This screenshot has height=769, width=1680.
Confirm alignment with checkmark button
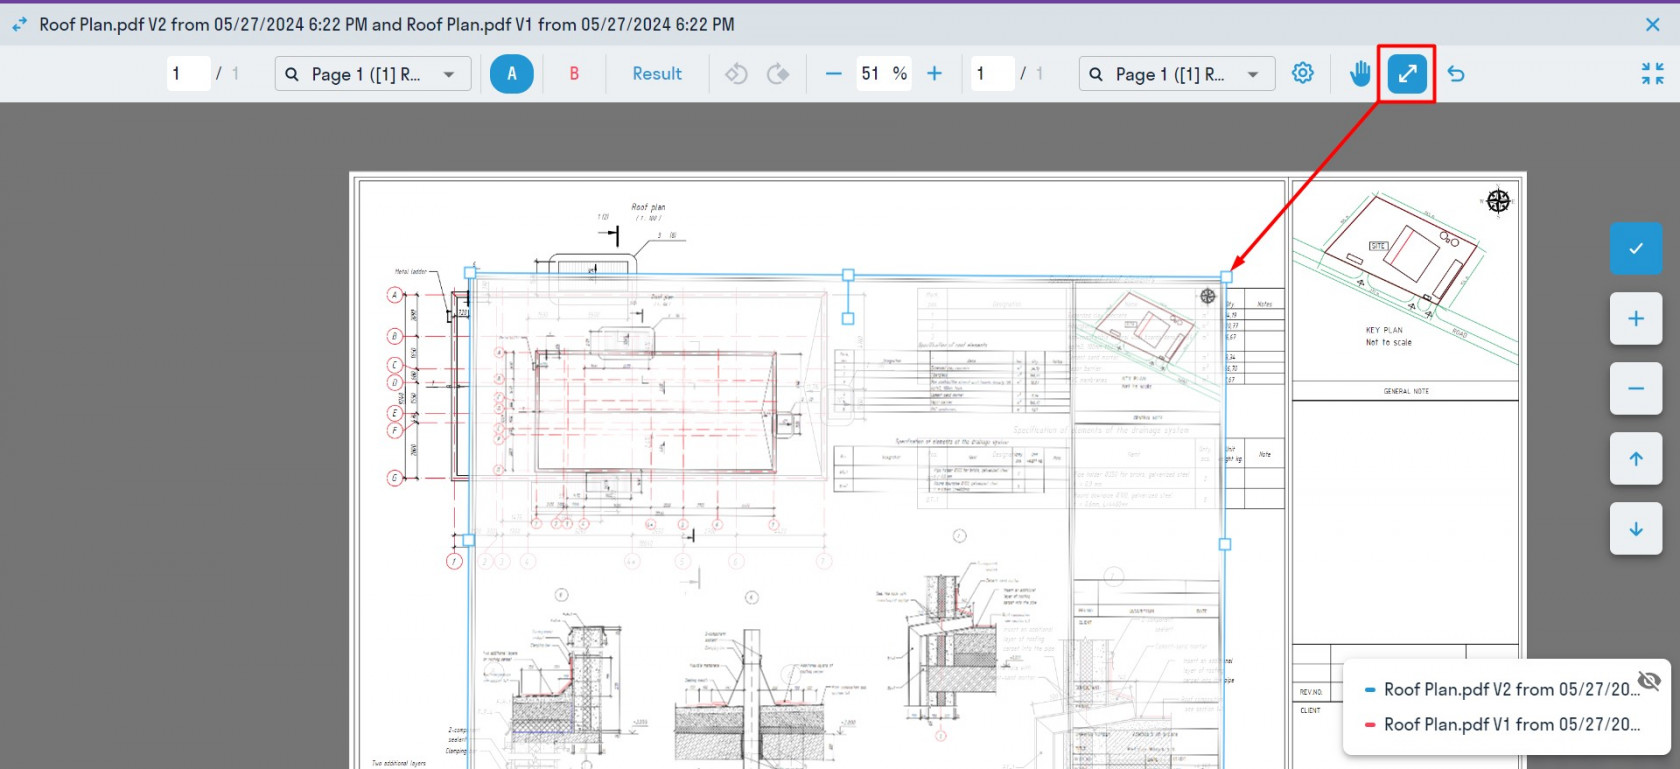[x=1636, y=248]
